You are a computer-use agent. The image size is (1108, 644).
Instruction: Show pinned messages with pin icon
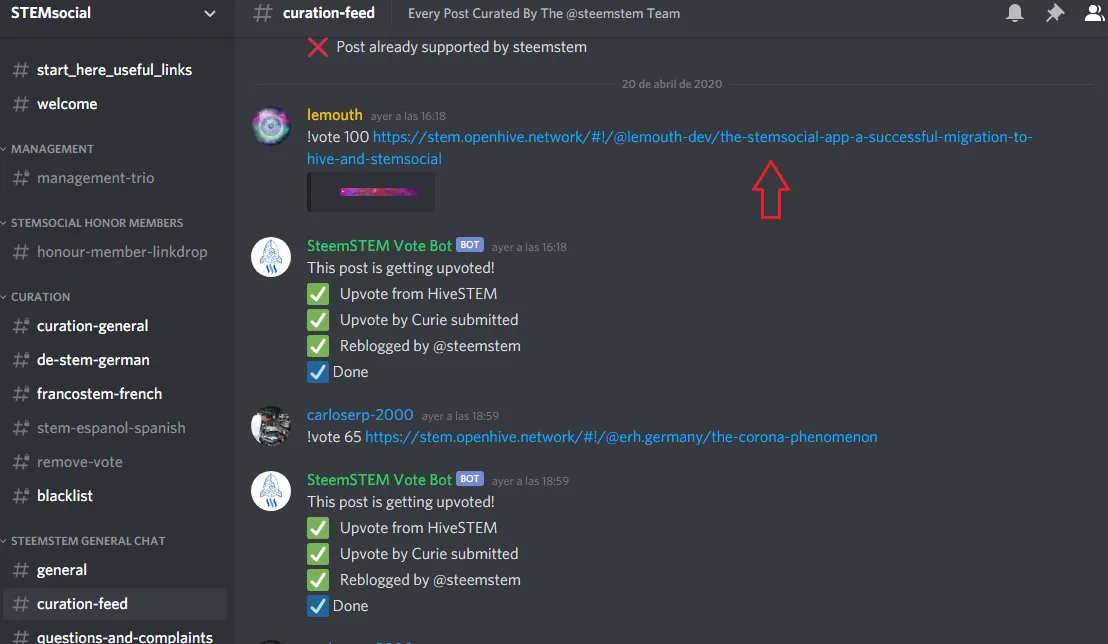[1054, 13]
